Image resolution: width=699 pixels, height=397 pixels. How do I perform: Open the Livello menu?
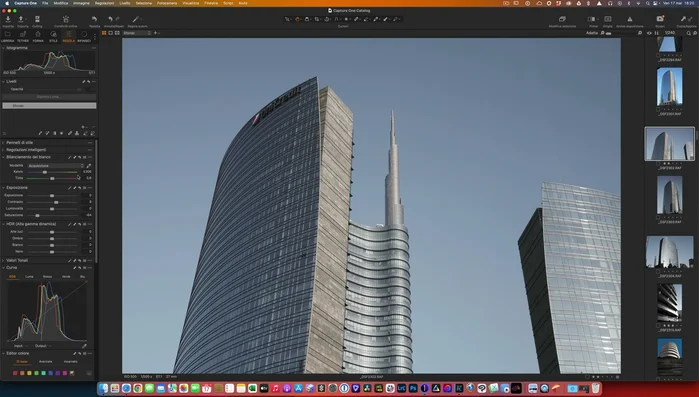point(125,3)
